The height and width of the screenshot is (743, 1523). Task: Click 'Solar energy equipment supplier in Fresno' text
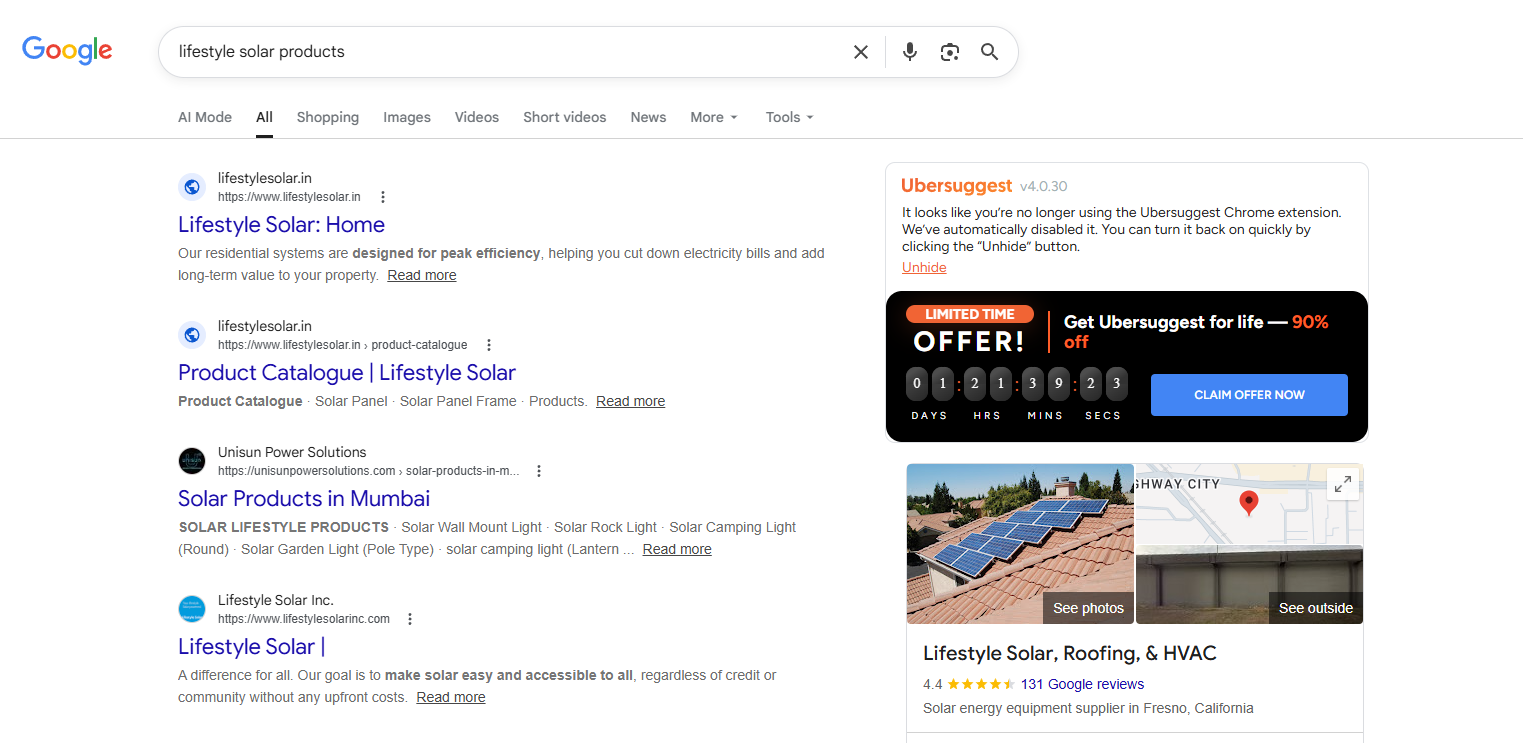(x=1088, y=708)
